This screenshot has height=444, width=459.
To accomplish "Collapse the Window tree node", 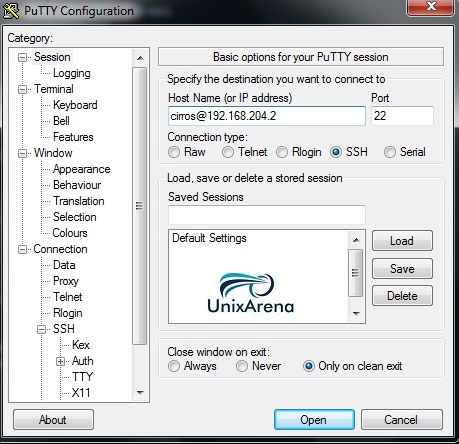I will 22,153.
